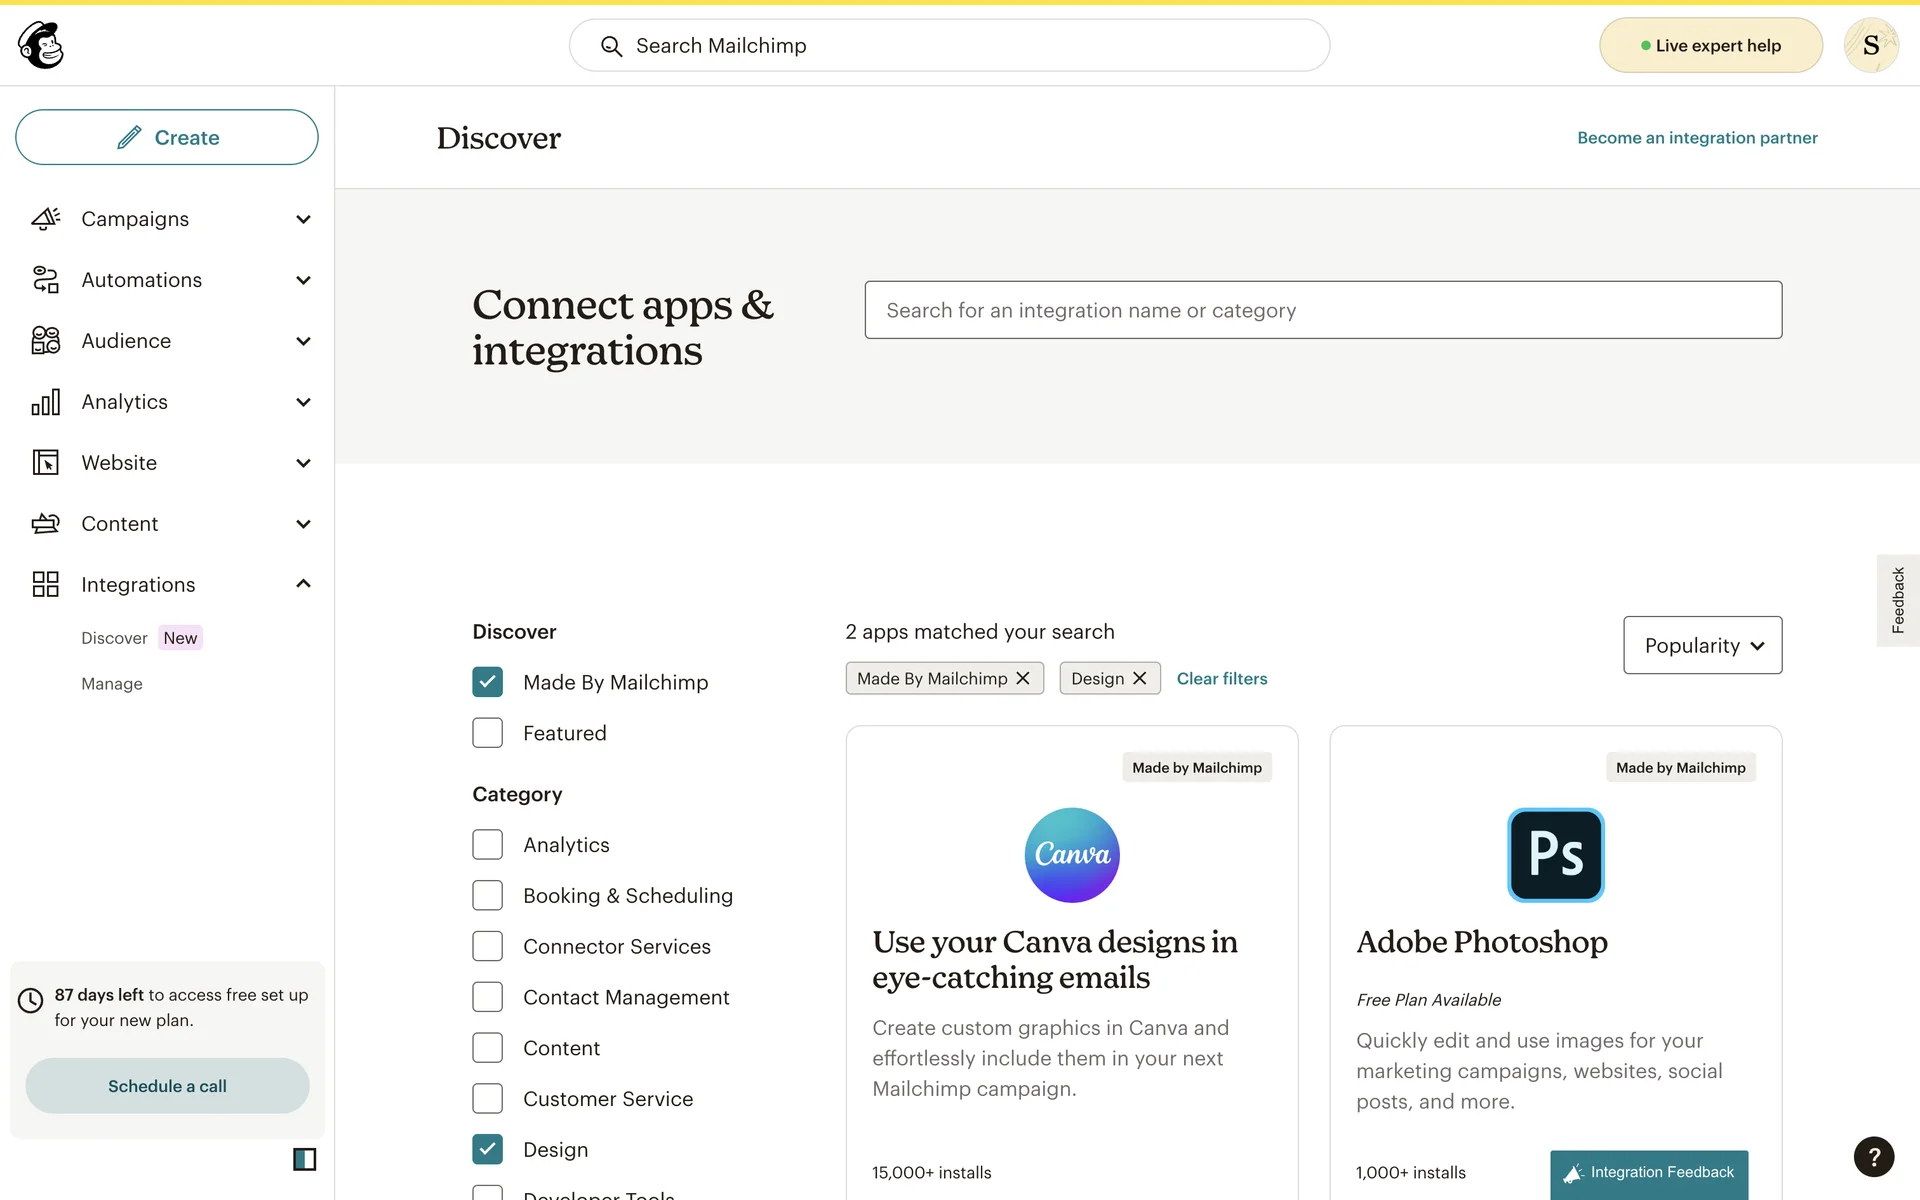Enable the Featured checkbox

click(x=487, y=733)
